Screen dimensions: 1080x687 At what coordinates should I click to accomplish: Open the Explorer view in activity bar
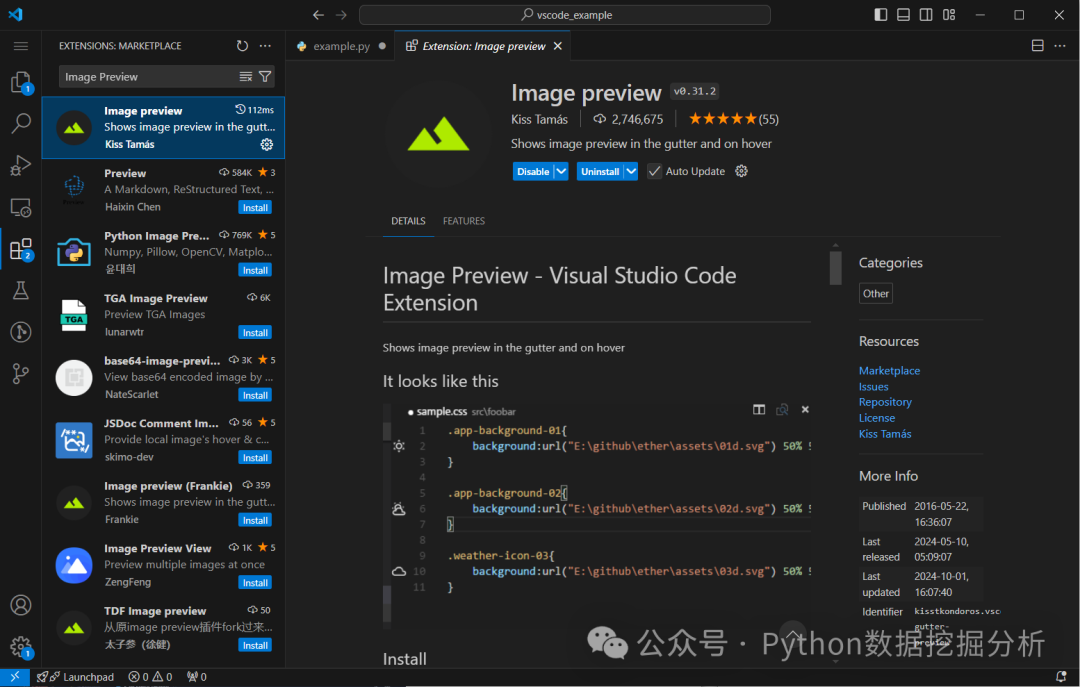click(x=21, y=83)
